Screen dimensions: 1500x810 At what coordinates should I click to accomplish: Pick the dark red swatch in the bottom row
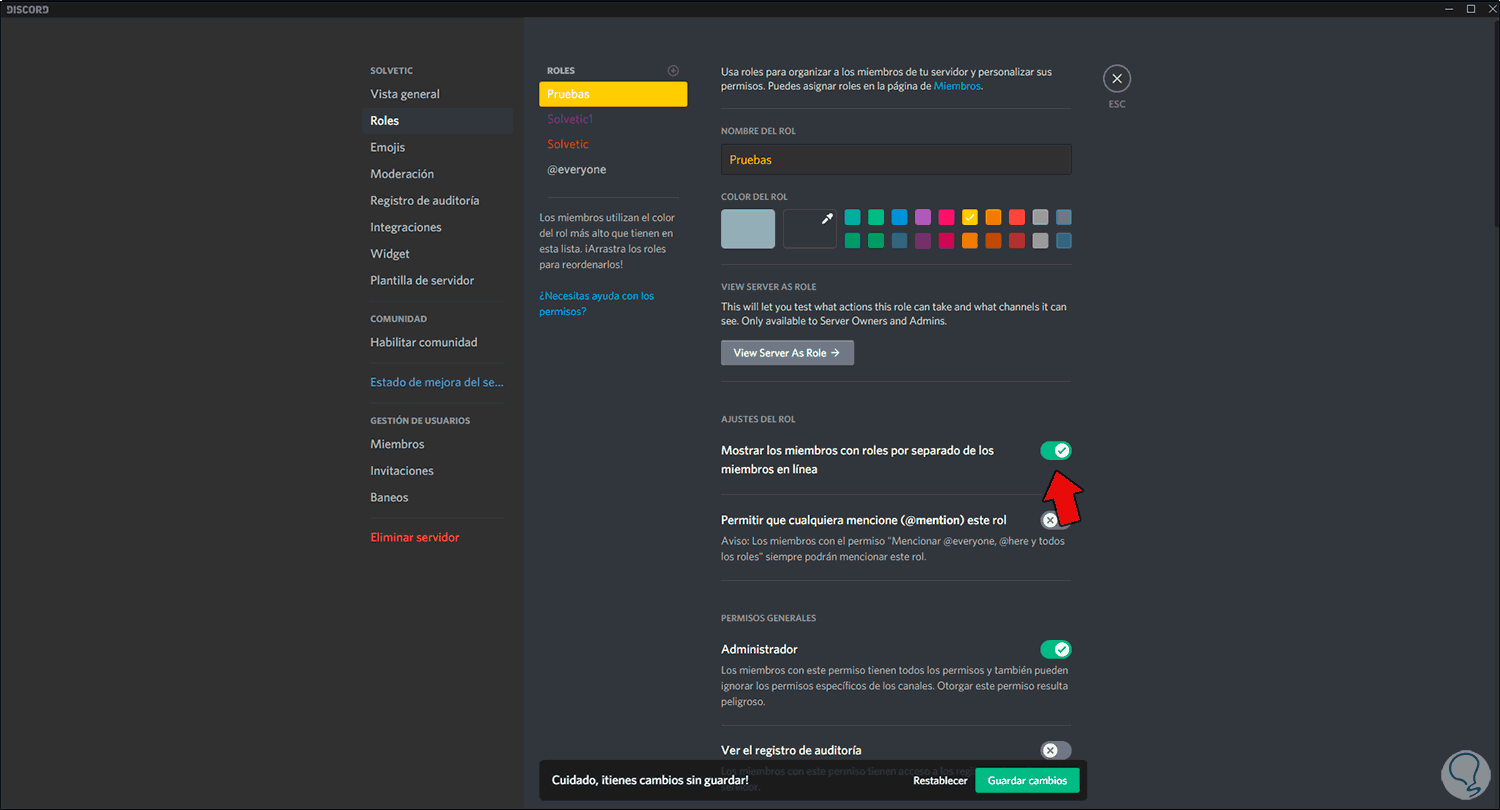pos(1017,240)
